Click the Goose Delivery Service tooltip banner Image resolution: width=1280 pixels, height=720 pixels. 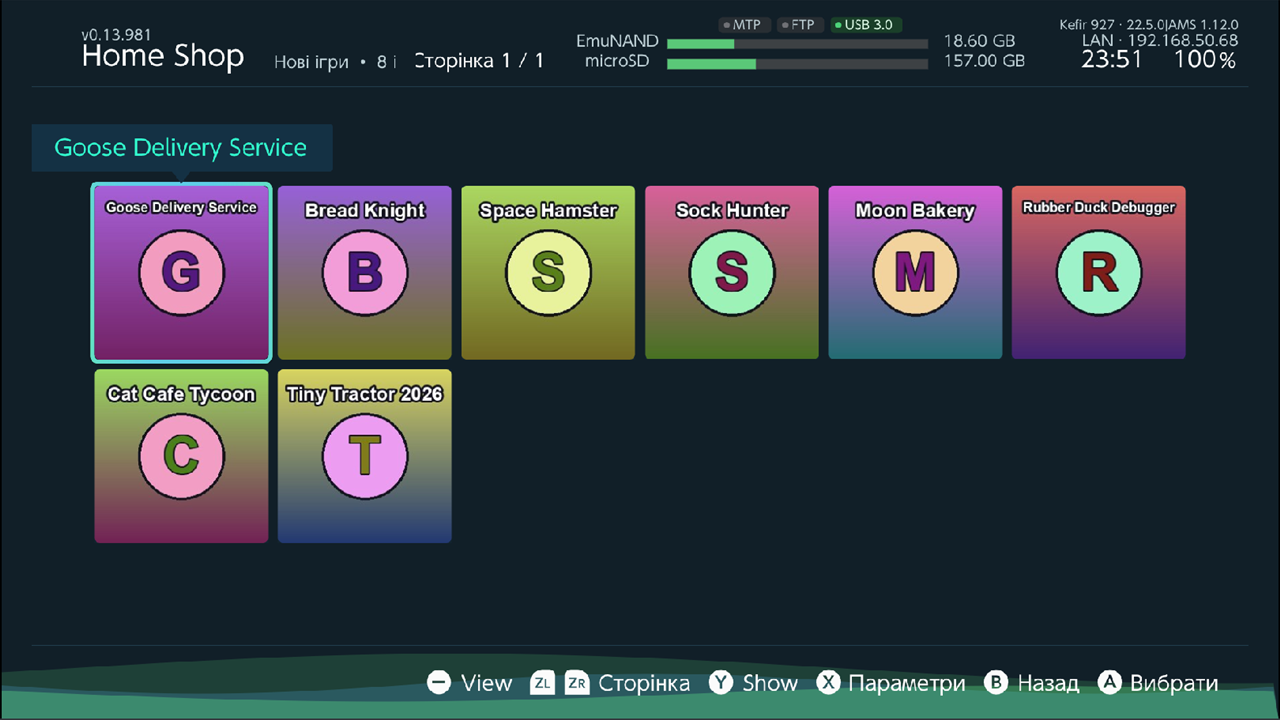pos(181,148)
